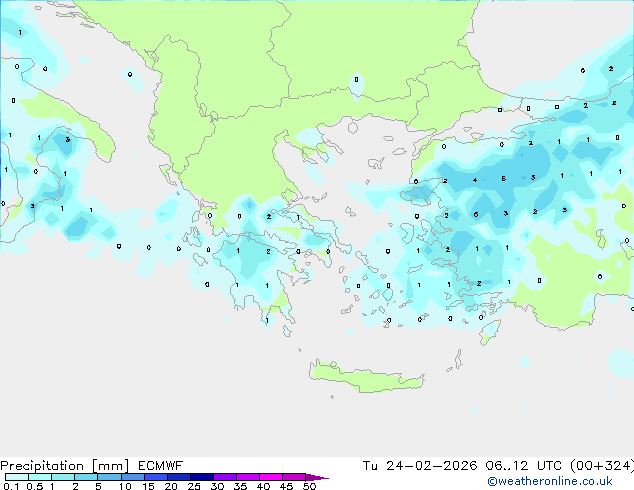Select the magenta 40–45 mm legend swatch
Screen dimensions: 634x490
point(271,477)
